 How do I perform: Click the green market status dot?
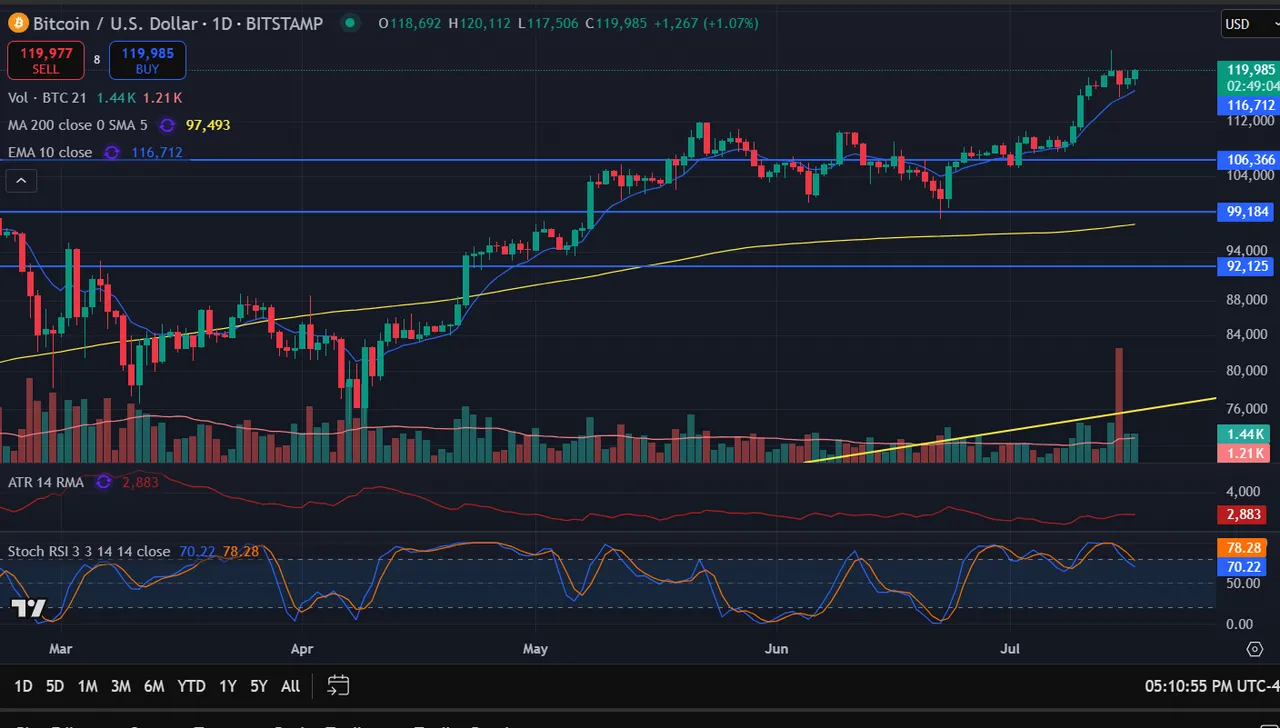(x=349, y=22)
